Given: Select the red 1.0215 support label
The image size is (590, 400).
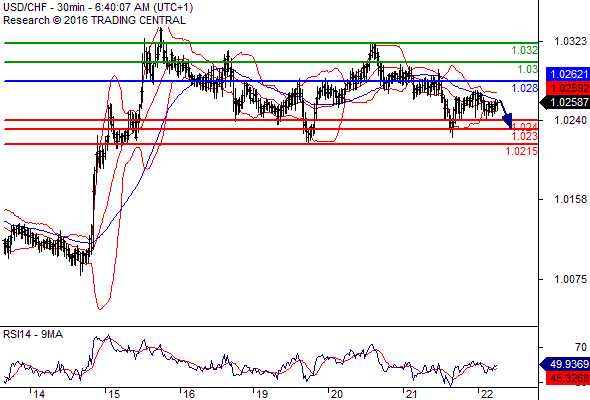Looking at the screenshot, I should (522, 151).
